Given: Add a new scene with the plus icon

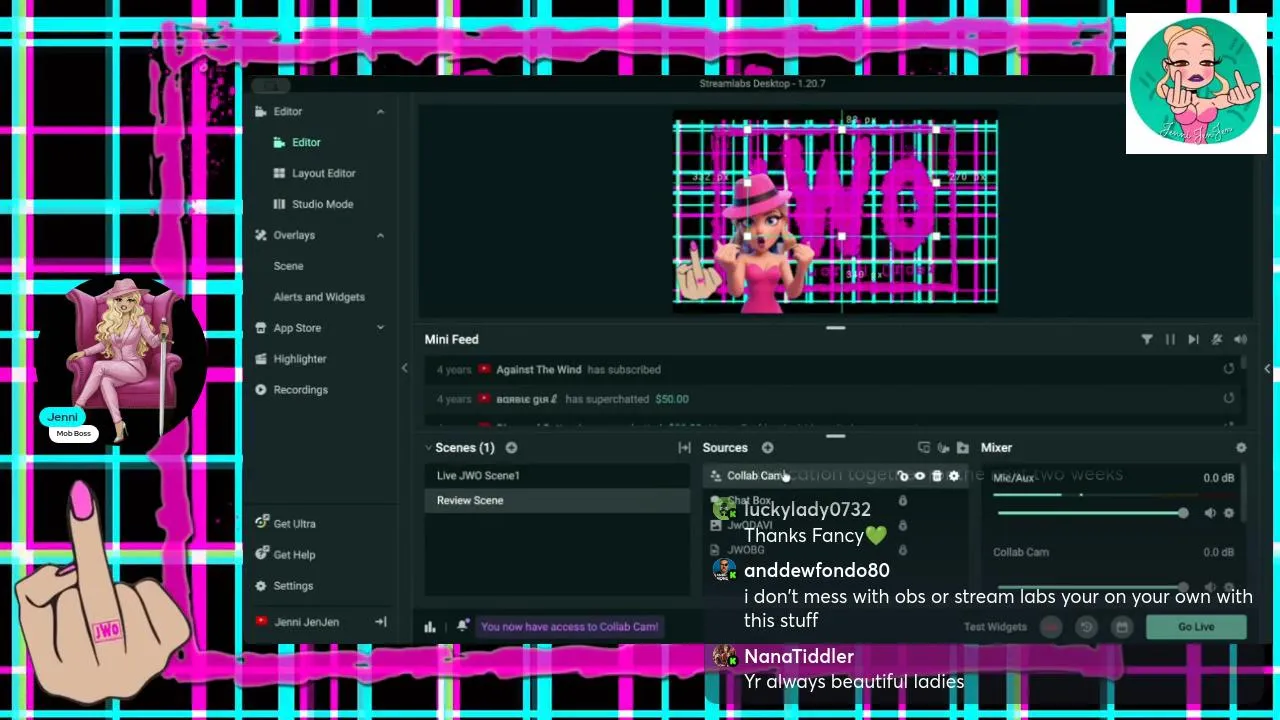Looking at the screenshot, I should pyautogui.click(x=511, y=448).
